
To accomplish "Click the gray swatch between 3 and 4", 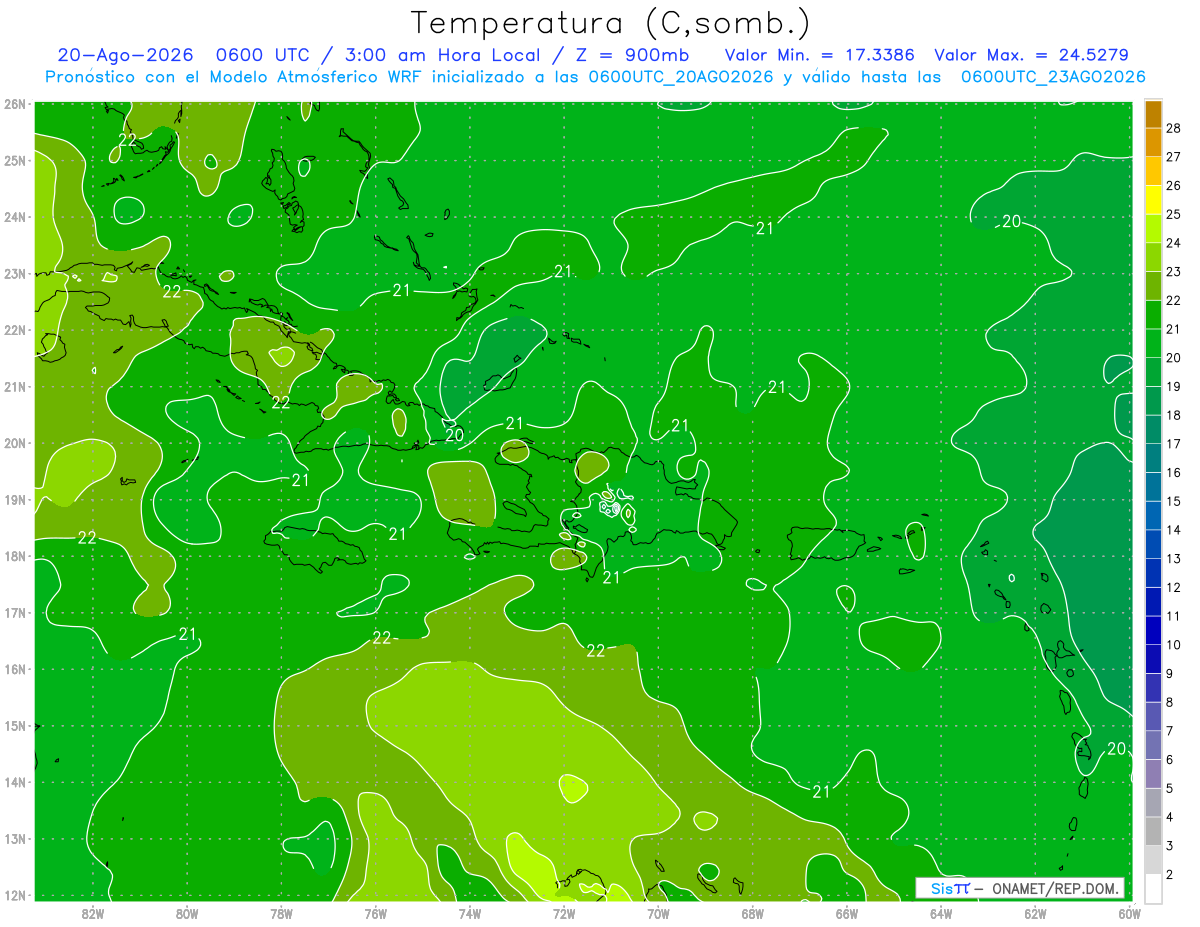I will pyautogui.click(x=1153, y=832).
